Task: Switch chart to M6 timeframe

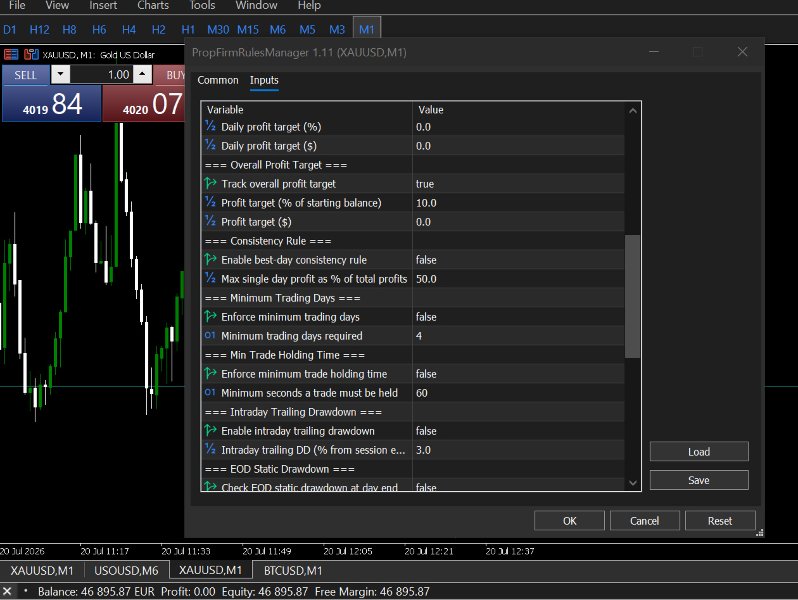Action: [277, 30]
